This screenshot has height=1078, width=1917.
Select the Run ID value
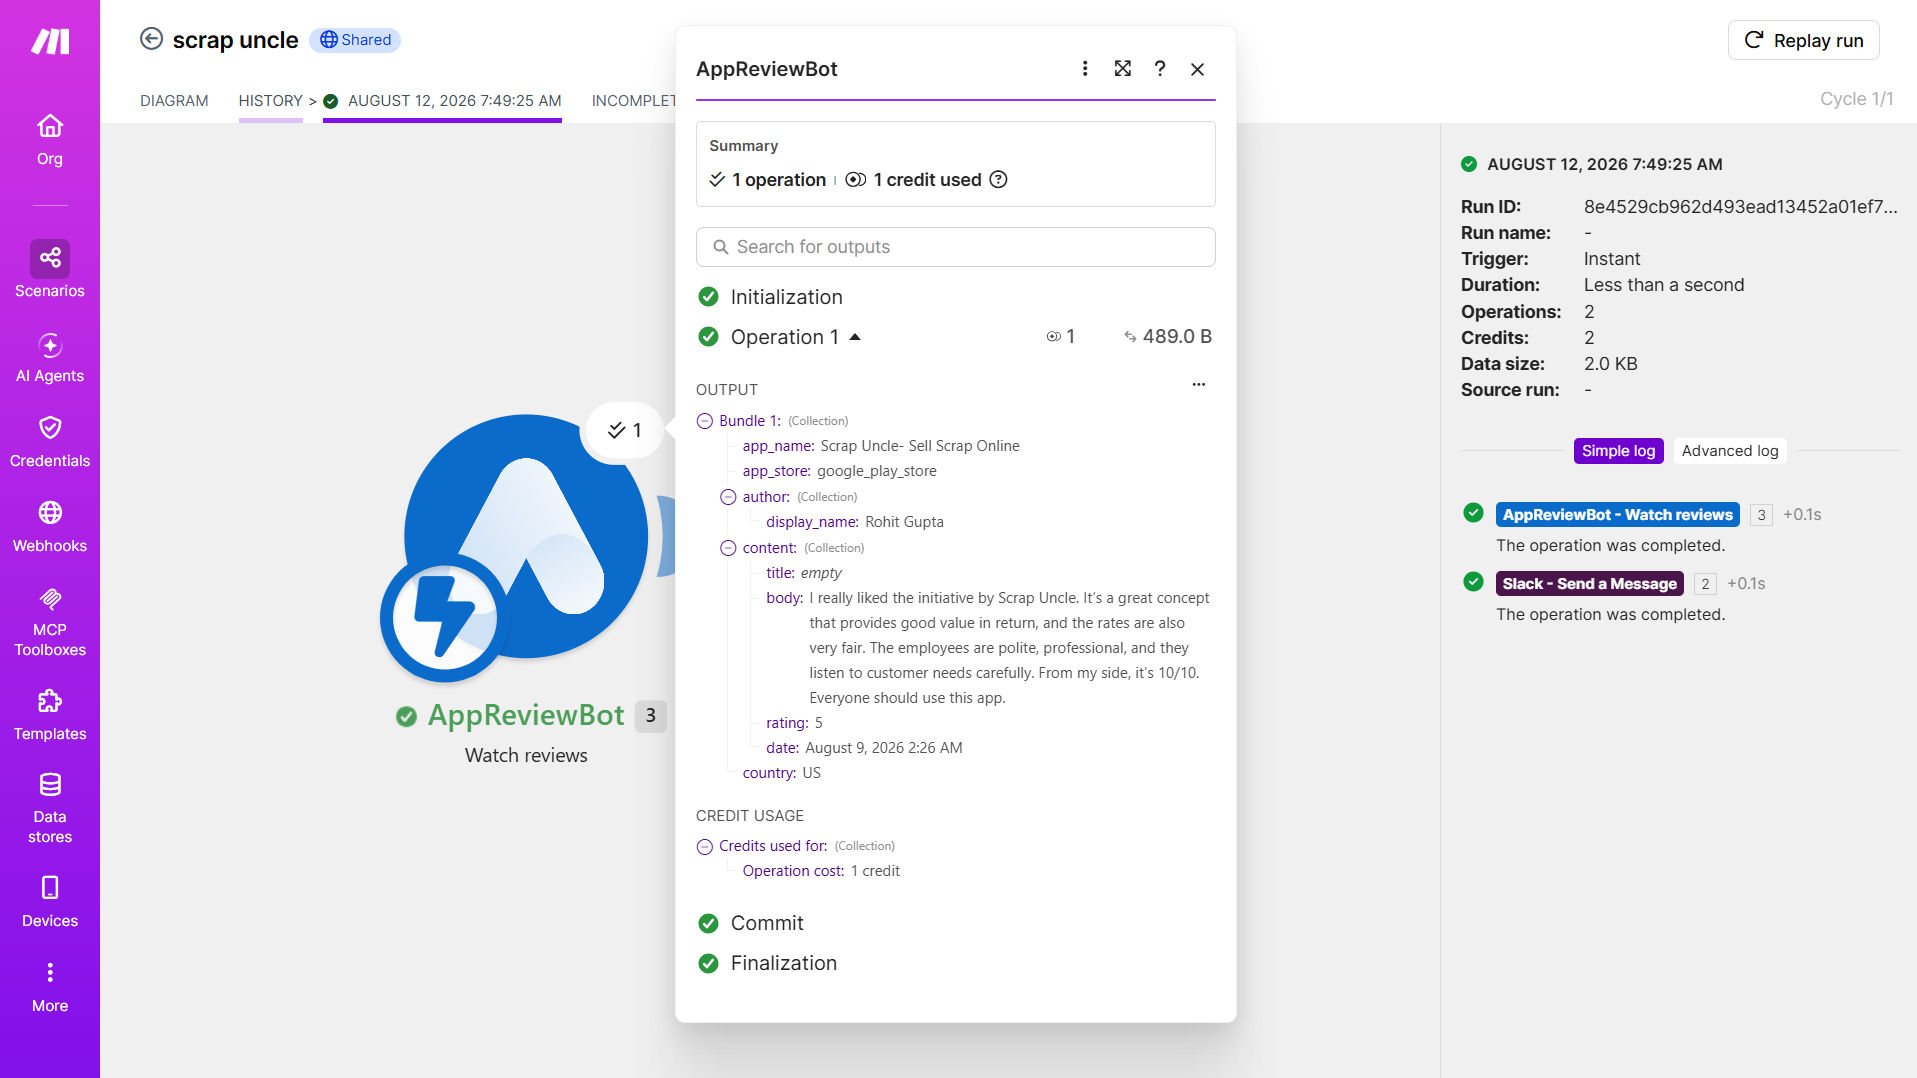point(1740,207)
